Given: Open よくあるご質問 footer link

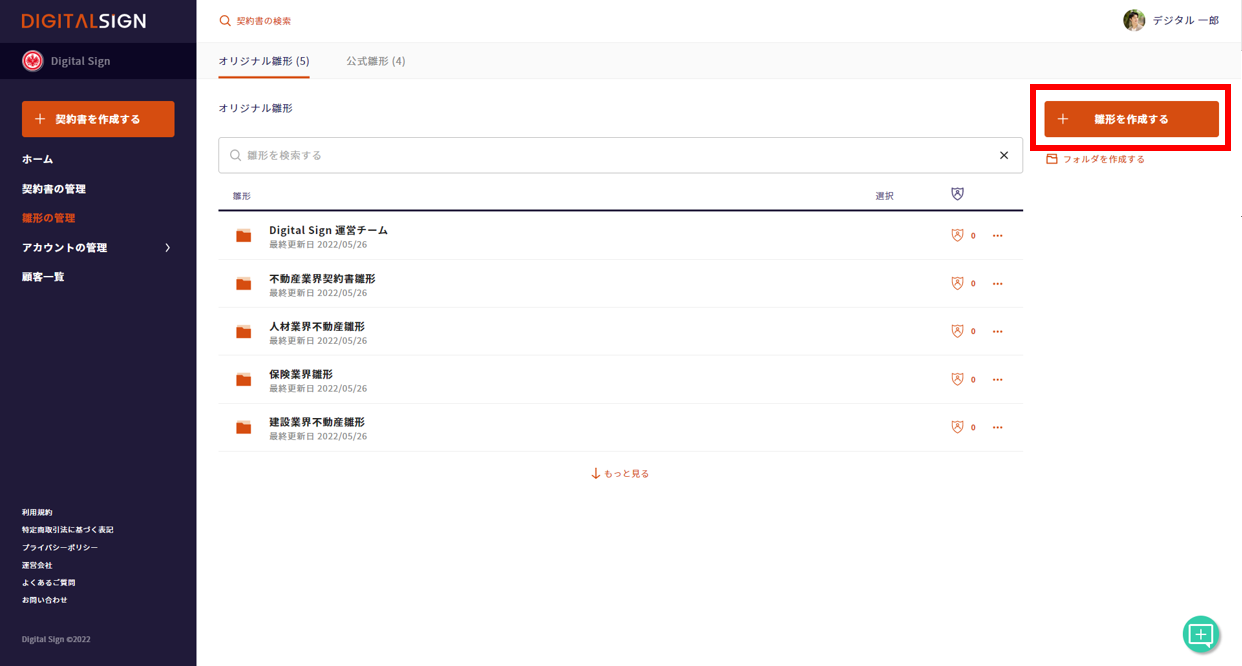Looking at the screenshot, I should pyautogui.click(x=49, y=582).
